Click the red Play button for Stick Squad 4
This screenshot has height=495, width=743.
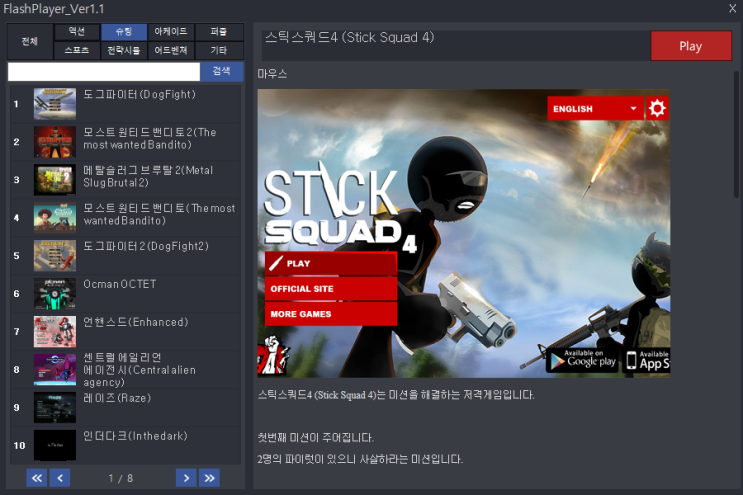pyautogui.click(x=691, y=46)
